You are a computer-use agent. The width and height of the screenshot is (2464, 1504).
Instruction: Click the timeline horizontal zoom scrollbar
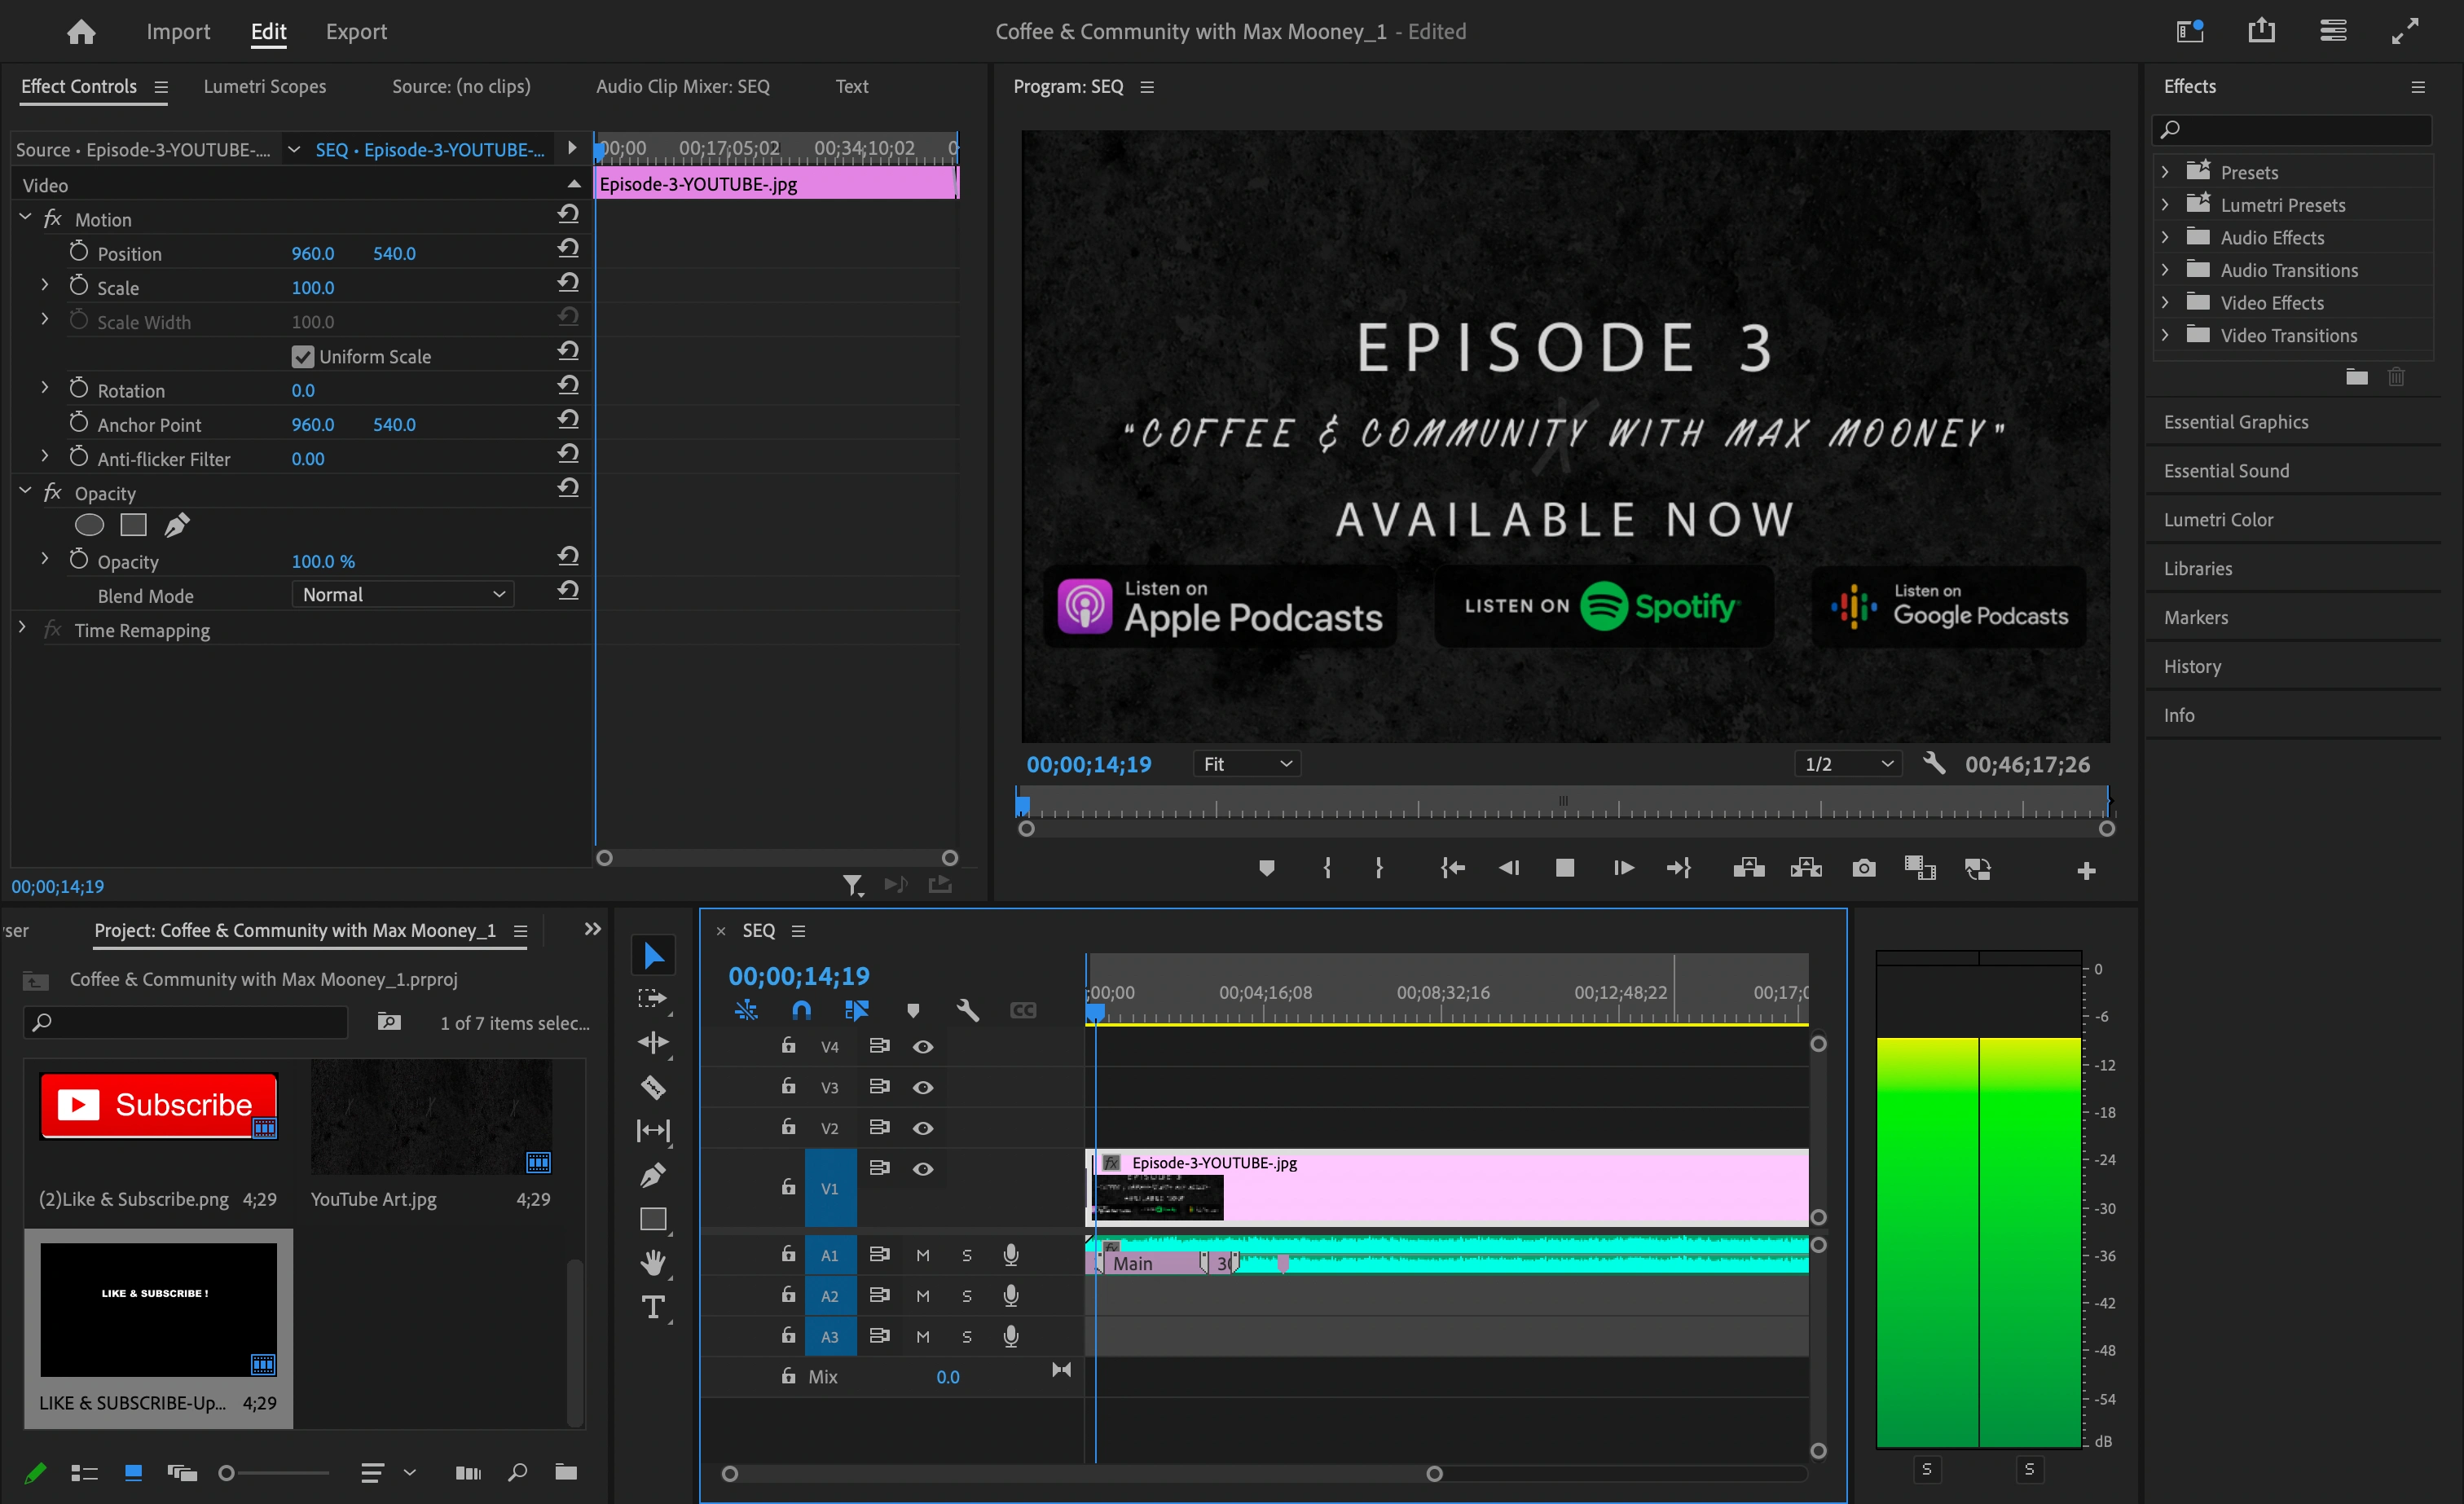point(1082,1474)
